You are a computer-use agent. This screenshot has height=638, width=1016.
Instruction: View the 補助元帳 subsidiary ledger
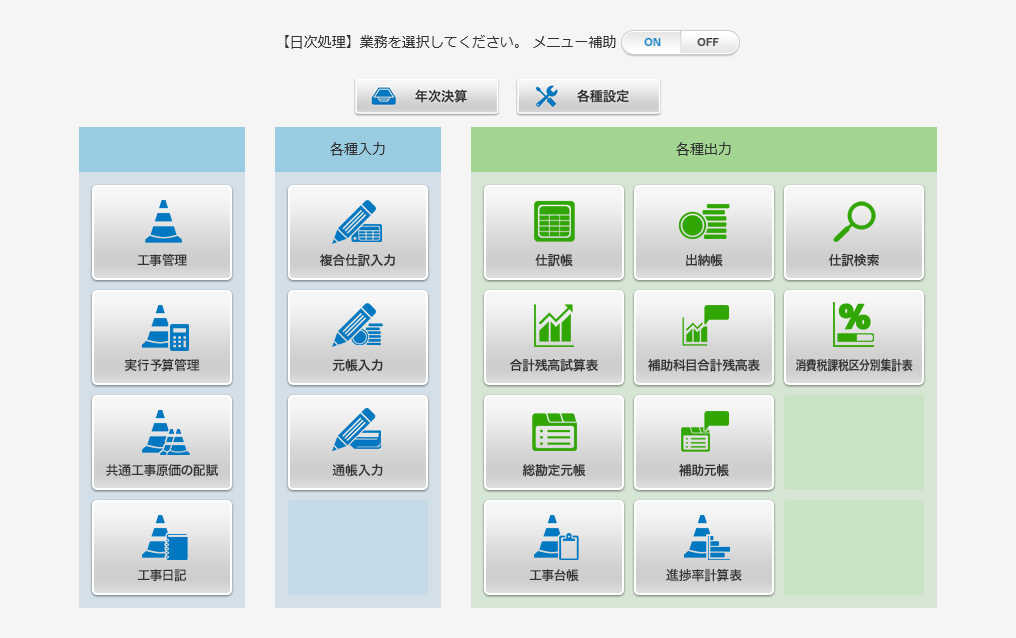[704, 442]
